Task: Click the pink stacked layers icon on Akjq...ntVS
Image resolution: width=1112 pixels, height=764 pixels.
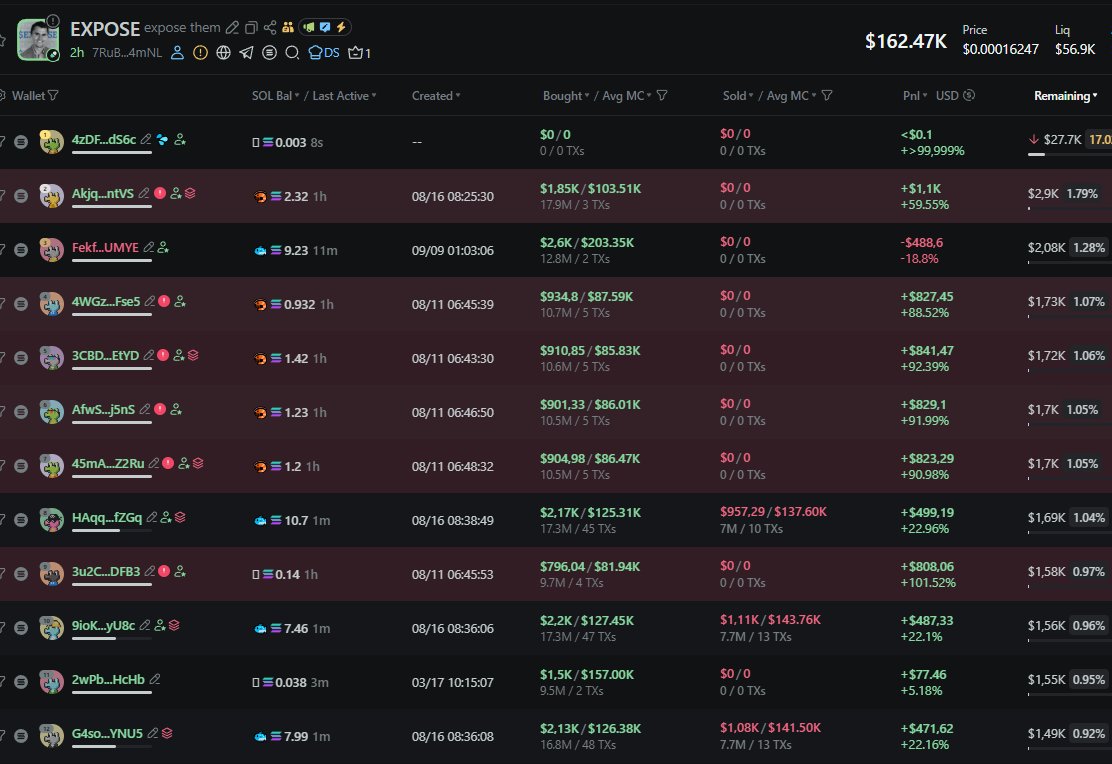Action: (191, 193)
